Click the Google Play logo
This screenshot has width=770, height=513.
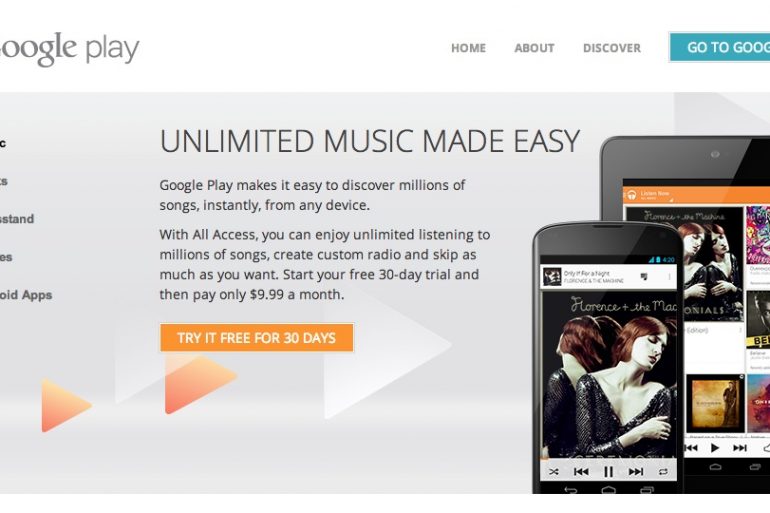tap(70, 49)
